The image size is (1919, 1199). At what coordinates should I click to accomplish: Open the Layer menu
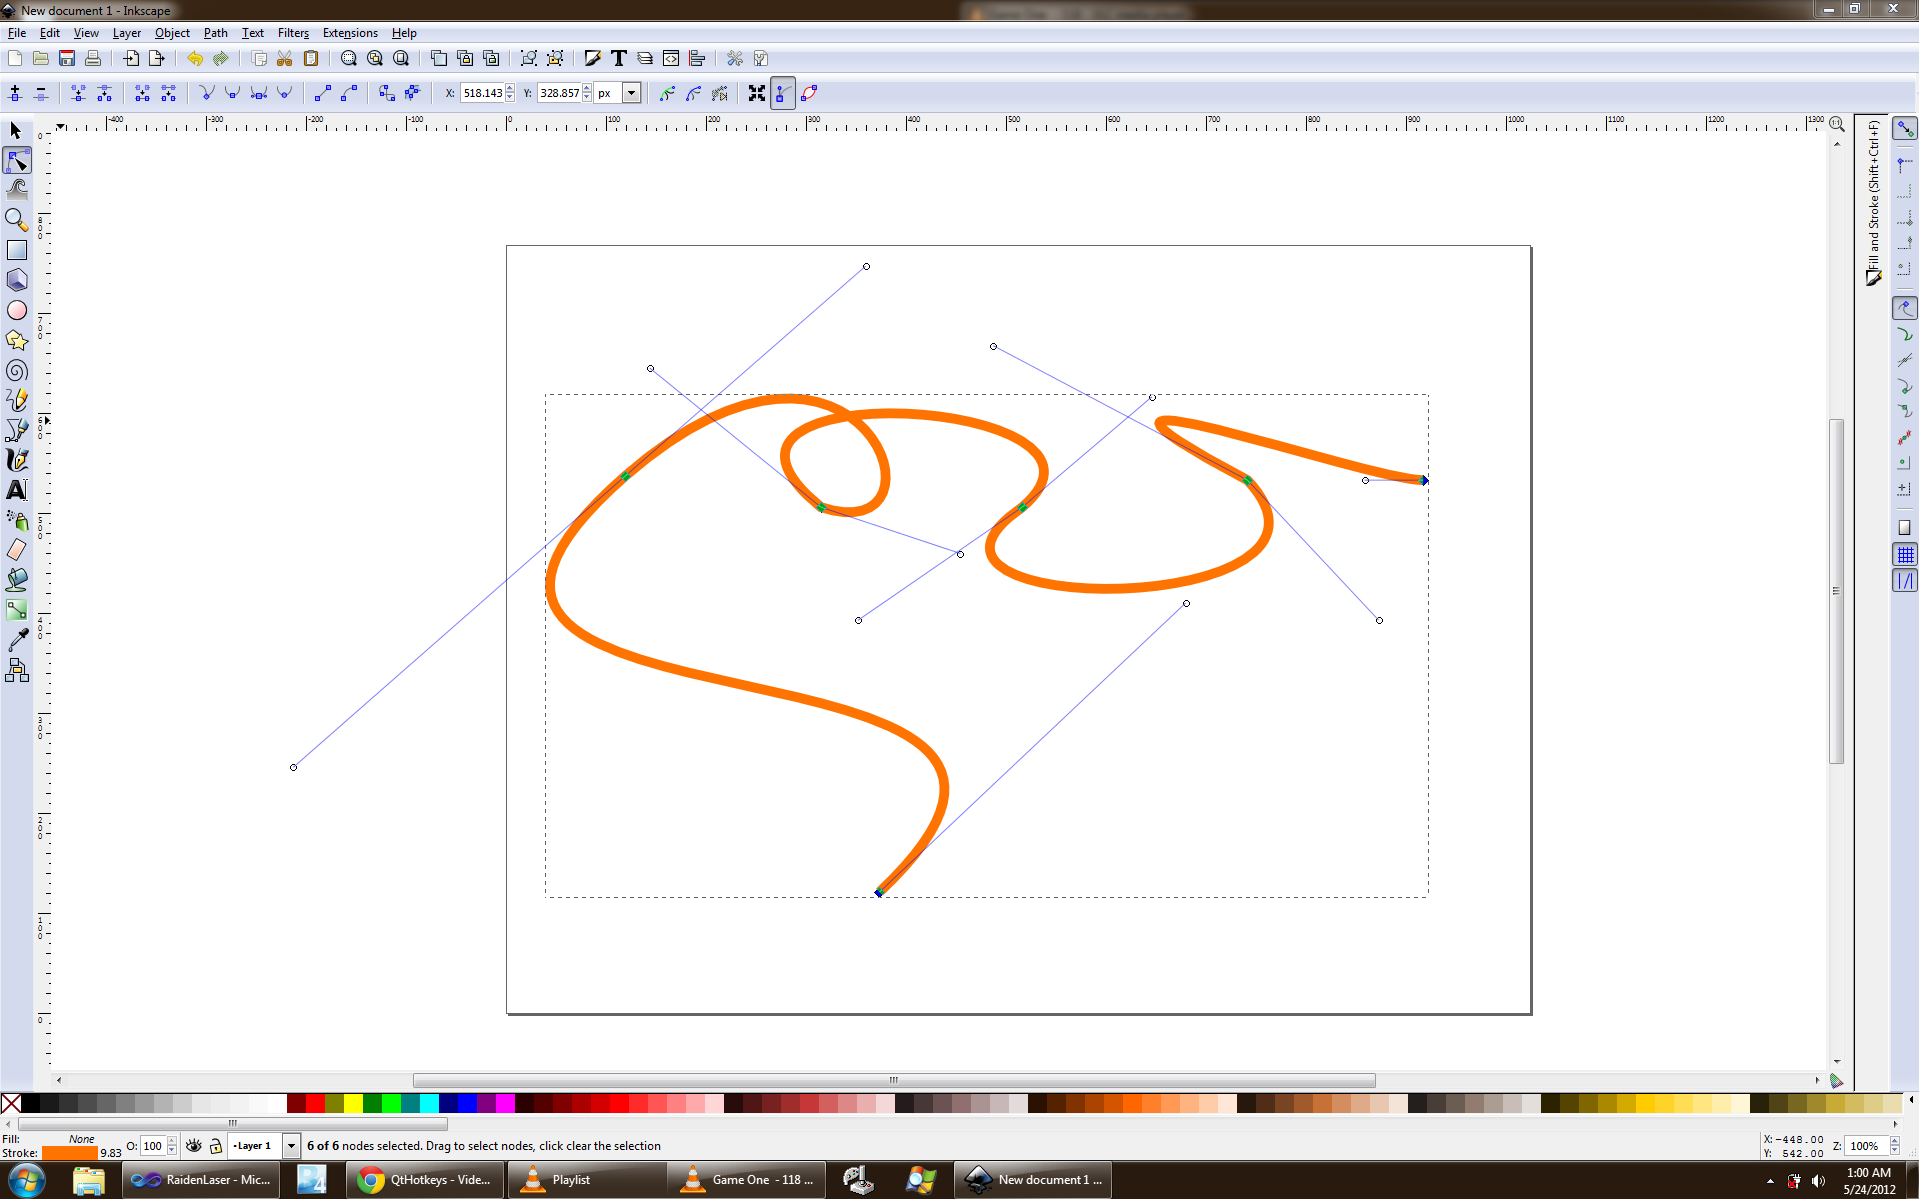(126, 33)
